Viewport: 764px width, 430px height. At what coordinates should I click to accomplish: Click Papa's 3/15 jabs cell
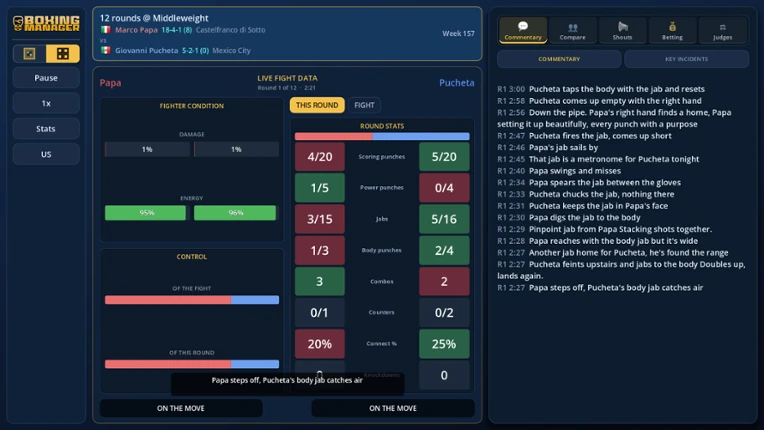pos(320,219)
